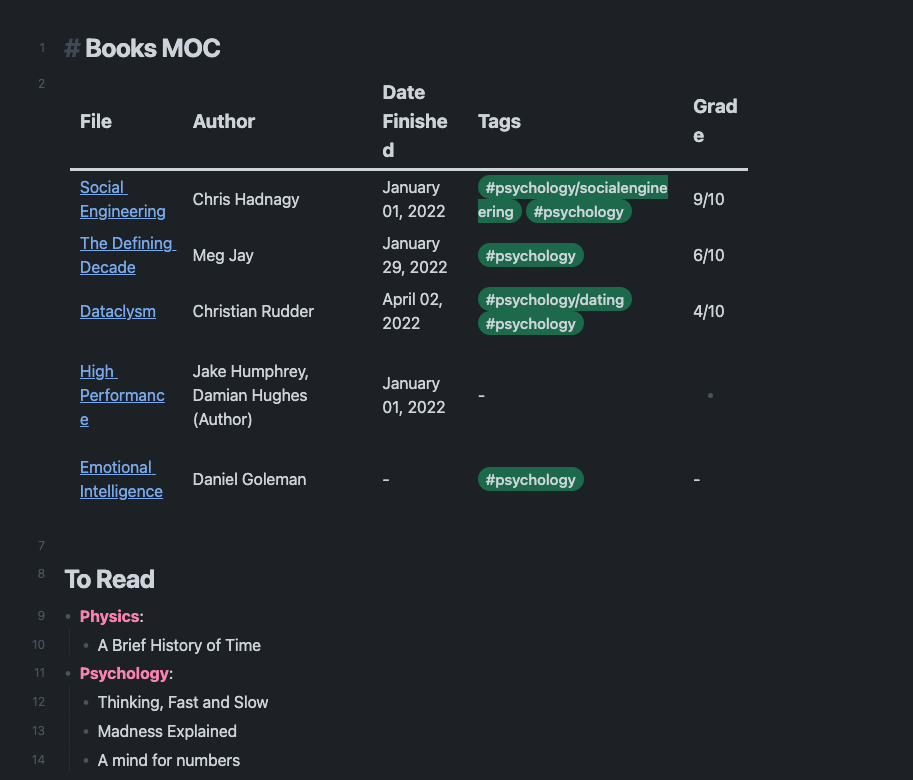Open the High Performance note link
913x780 pixels.
122,395
